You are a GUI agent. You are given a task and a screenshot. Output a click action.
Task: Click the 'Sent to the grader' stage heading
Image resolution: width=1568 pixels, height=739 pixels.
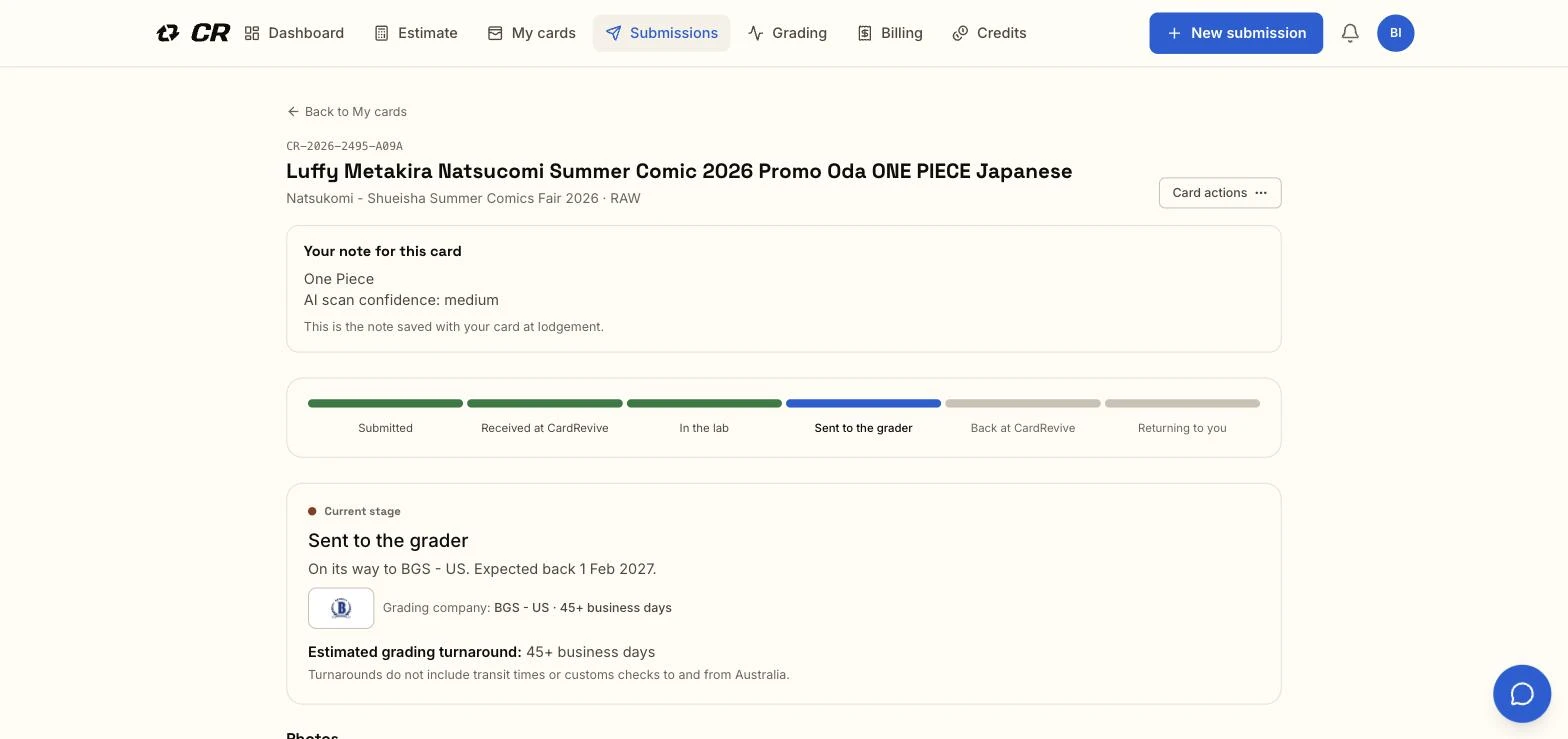point(388,541)
